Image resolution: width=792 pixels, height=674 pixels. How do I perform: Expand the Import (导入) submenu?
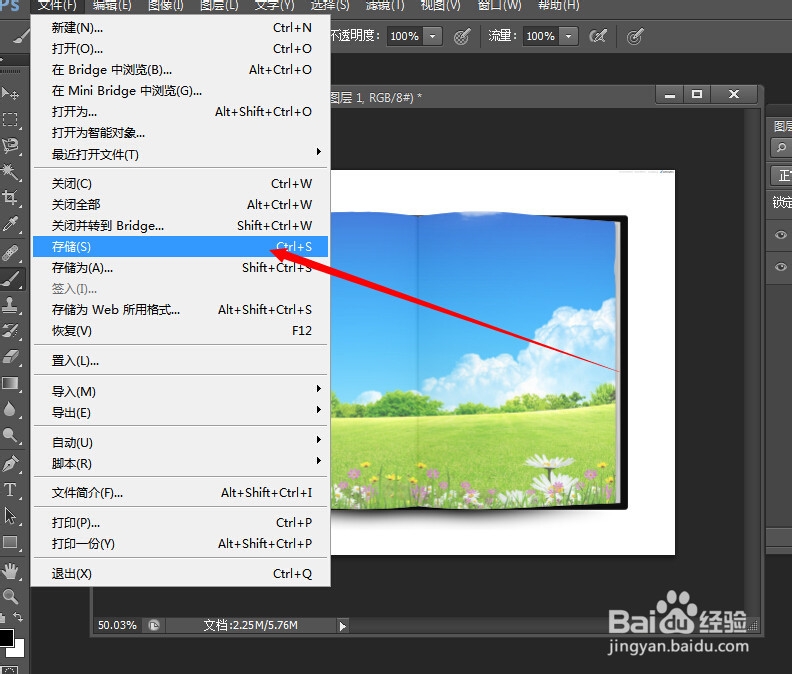pos(319,389)
